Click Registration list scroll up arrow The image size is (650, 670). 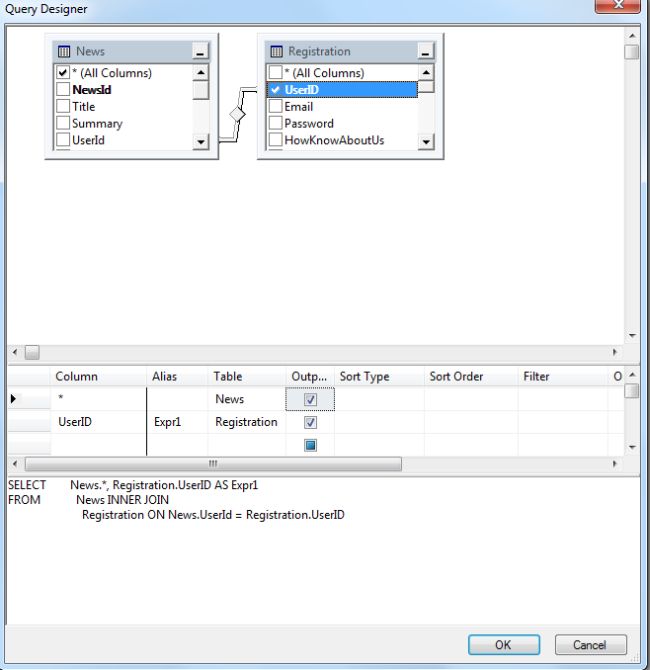[x=426, y=72]
